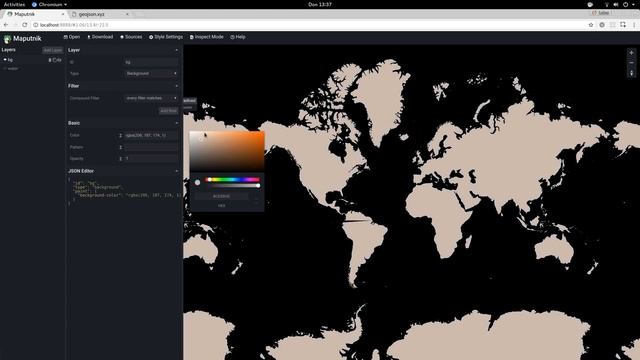Click the zoom function icon beside Opacity
The width and height of the screenshot is (640, 360).
pyautogui.click(x=120, y=158)
